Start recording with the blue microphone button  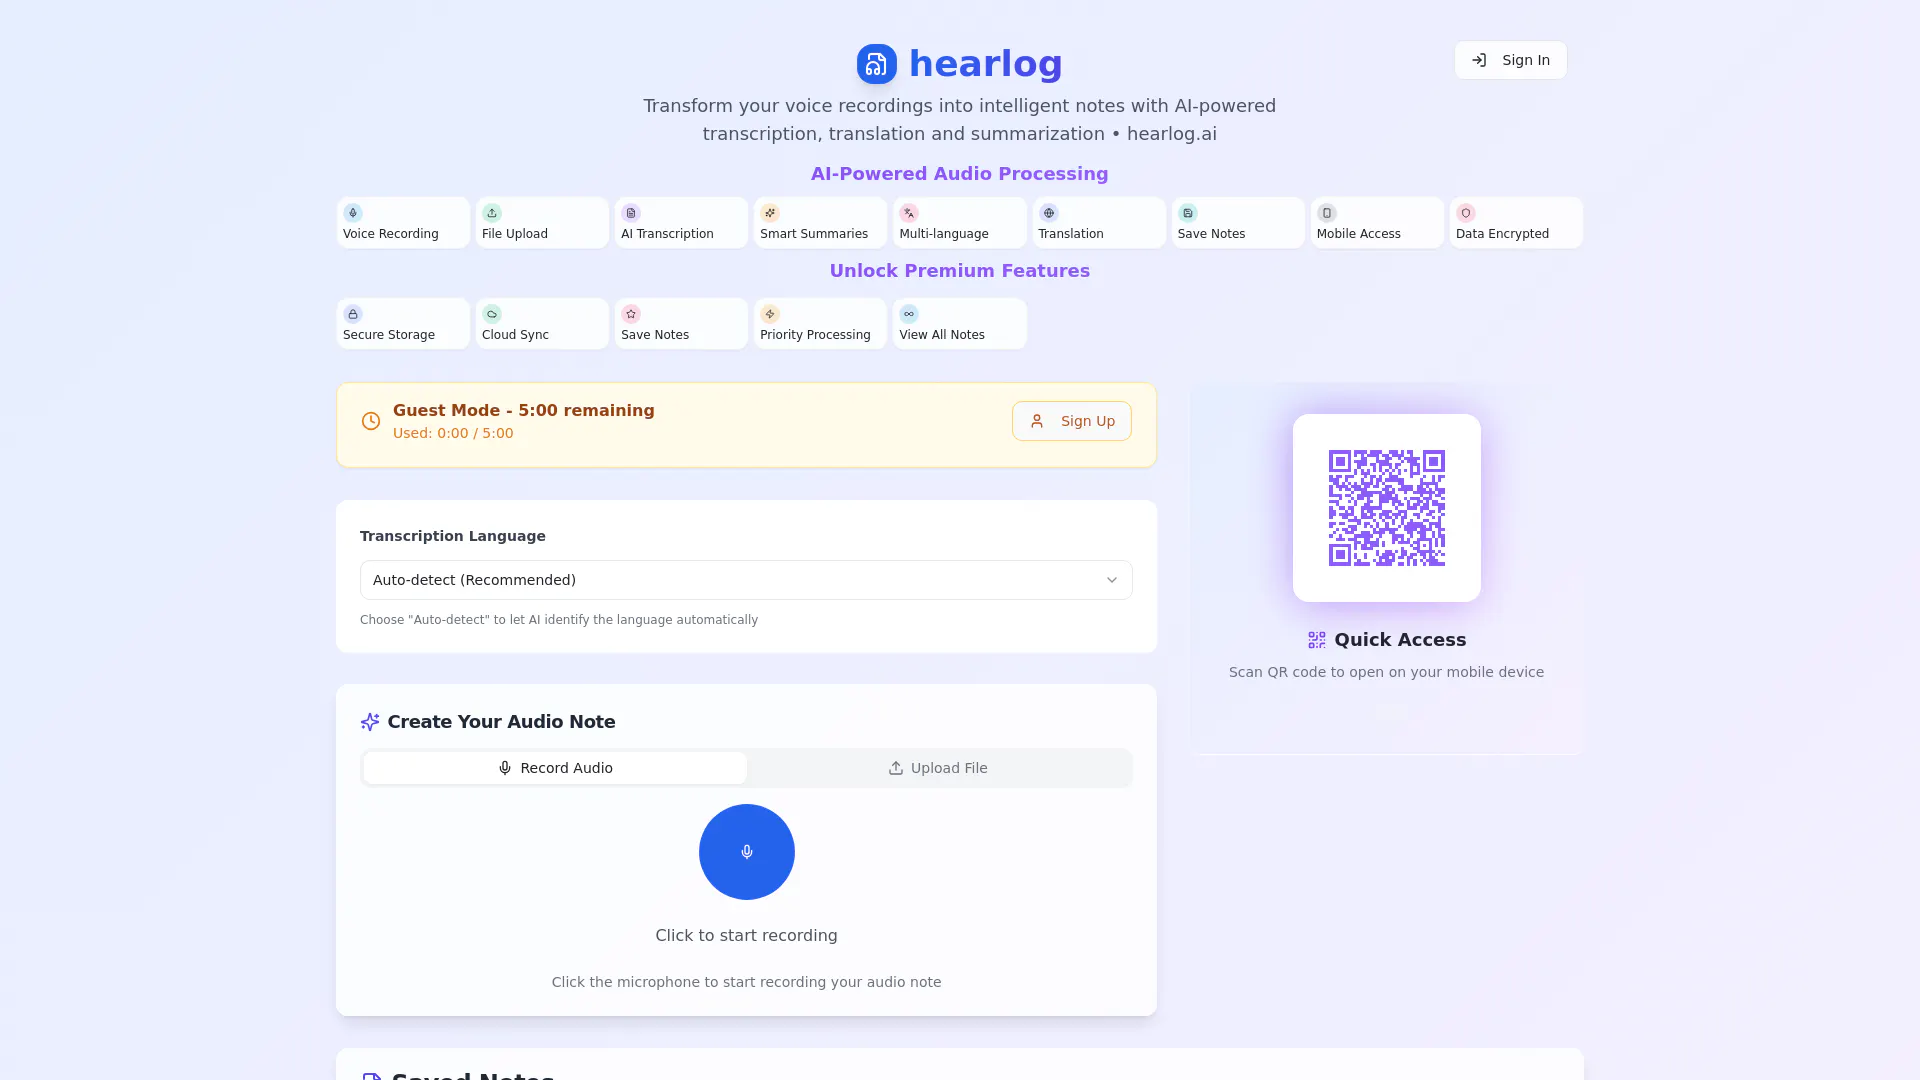(x=747, y=852)
